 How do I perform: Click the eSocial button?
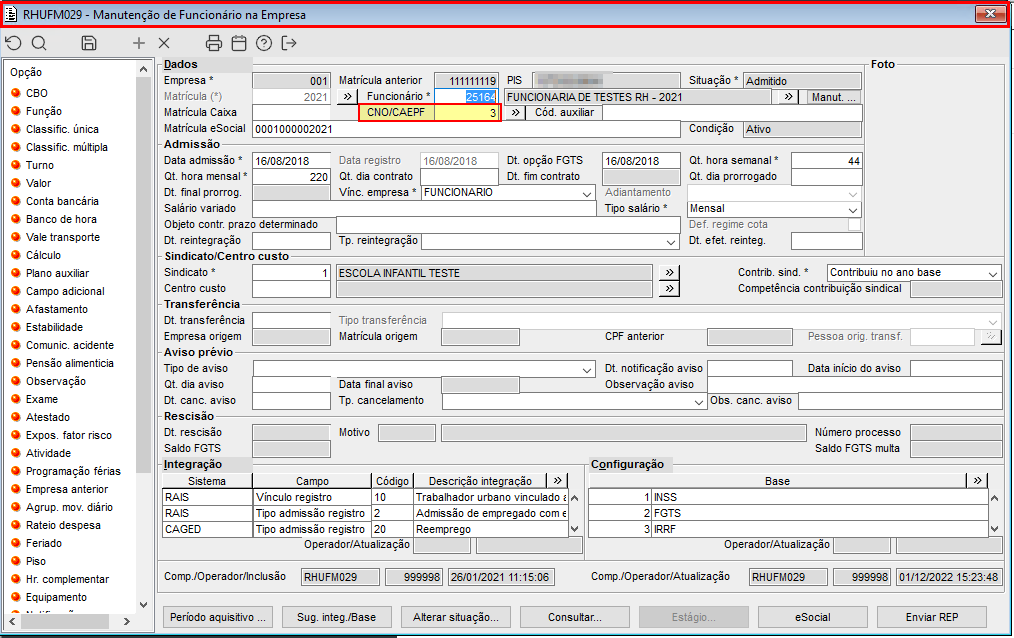(812, 617)
